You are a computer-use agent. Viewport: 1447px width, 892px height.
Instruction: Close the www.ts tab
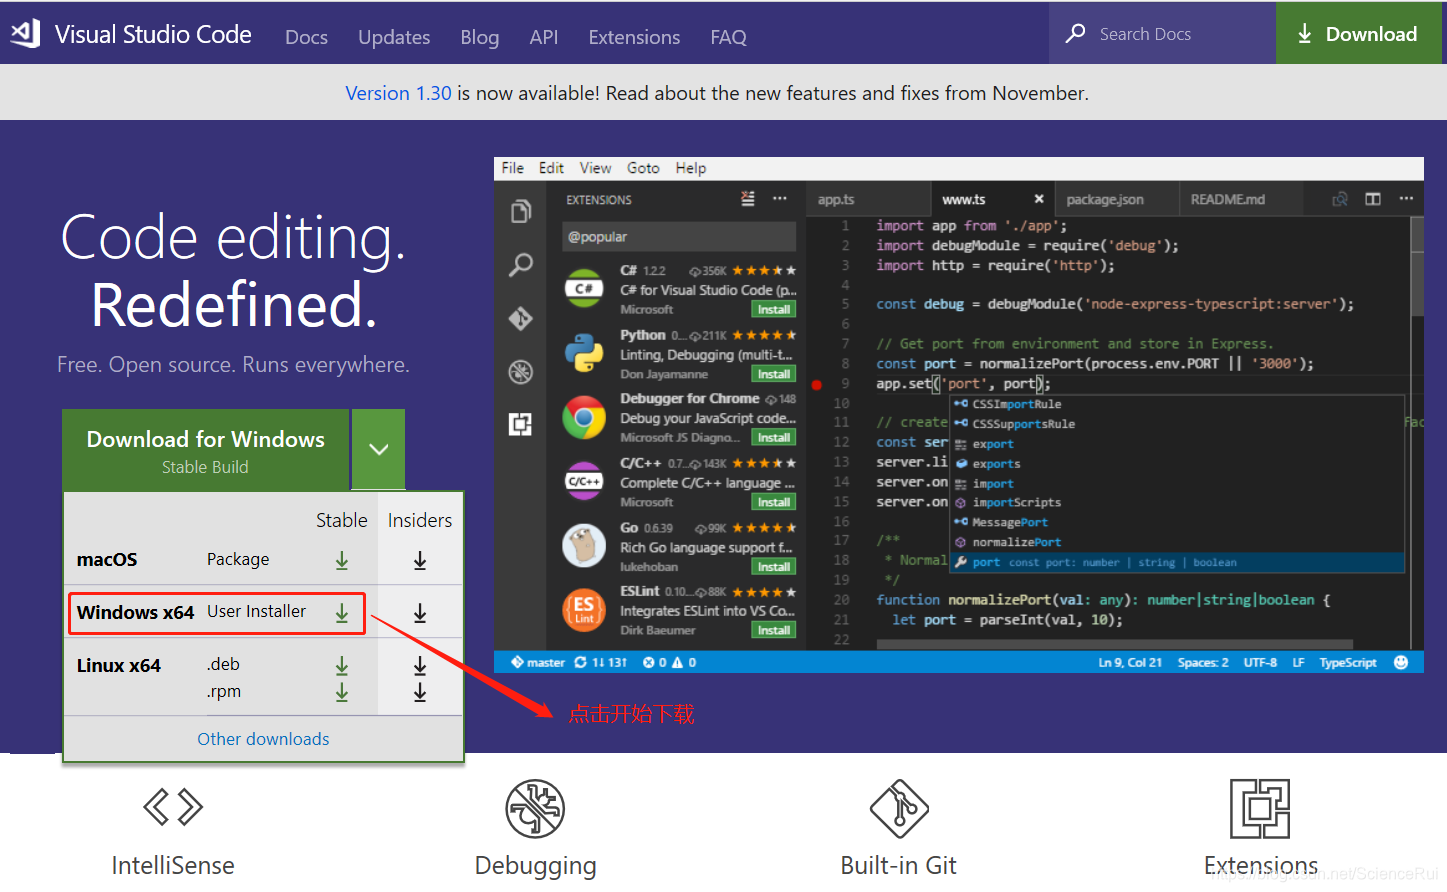[x=1039, y=199]
